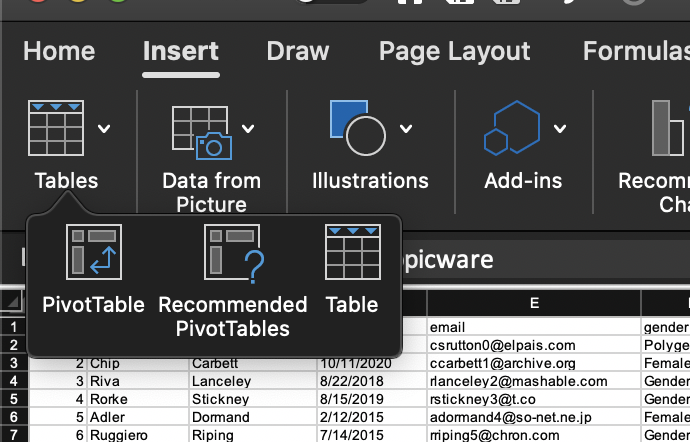This screenshot has width=690, height=442.
Task: Select the date cell 8/22/2018
Action: point(372,381)
